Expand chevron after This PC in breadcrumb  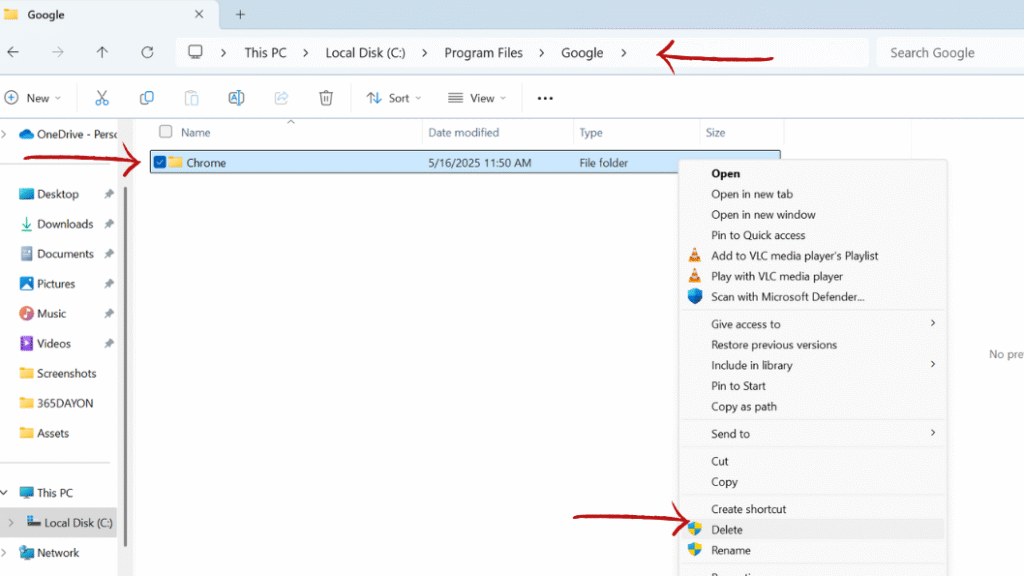306,52
